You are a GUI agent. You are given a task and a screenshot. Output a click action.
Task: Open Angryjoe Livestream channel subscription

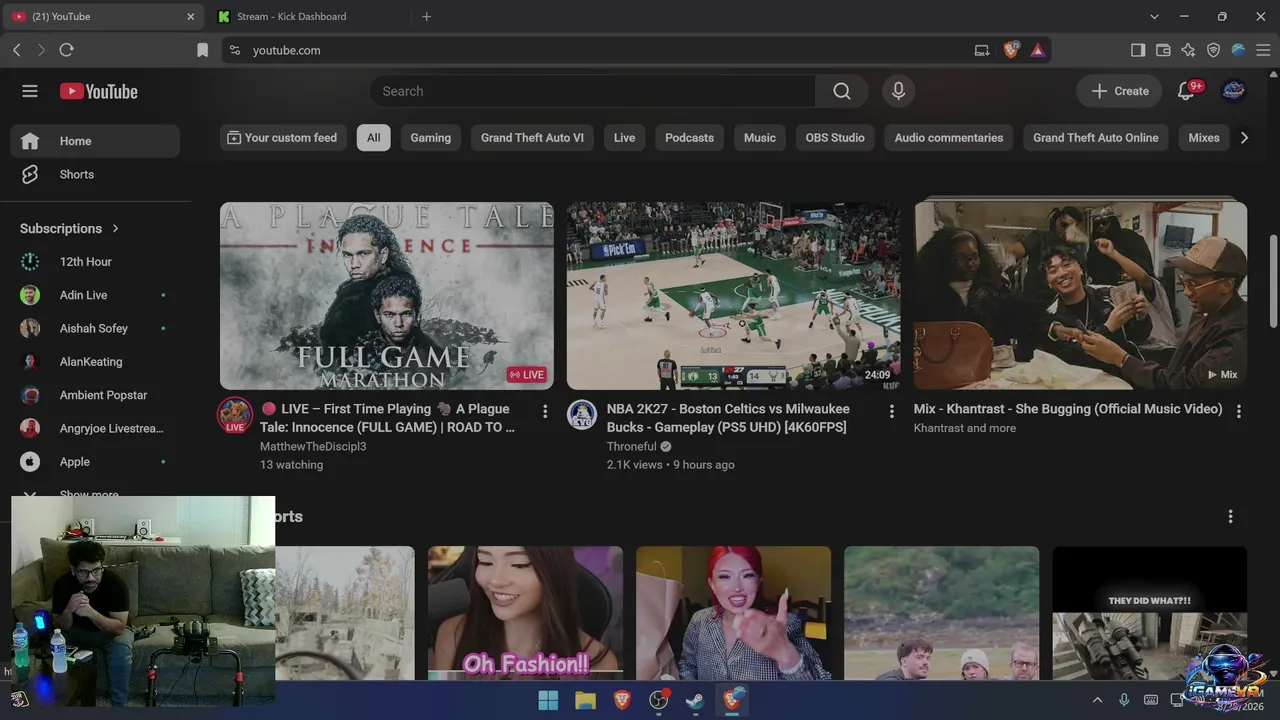click(95, 428)
